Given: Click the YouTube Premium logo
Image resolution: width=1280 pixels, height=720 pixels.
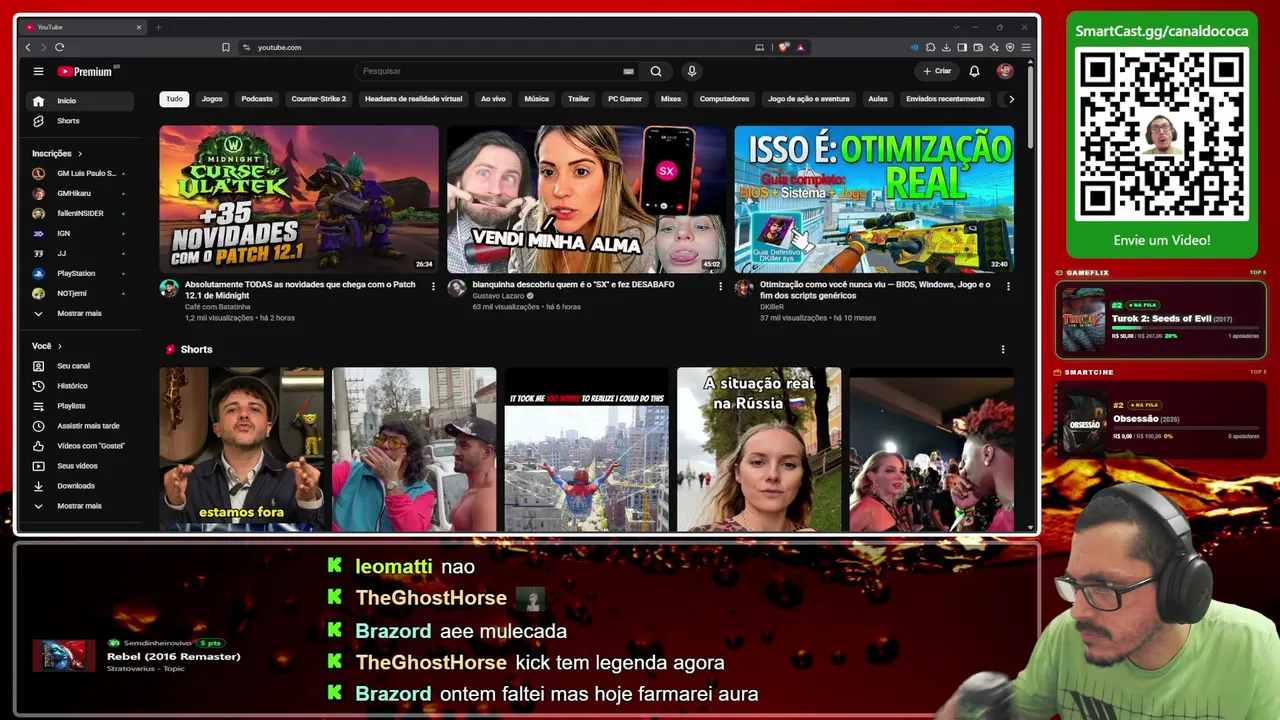Looking at the screenshot, I should click(x=88, y=71).
